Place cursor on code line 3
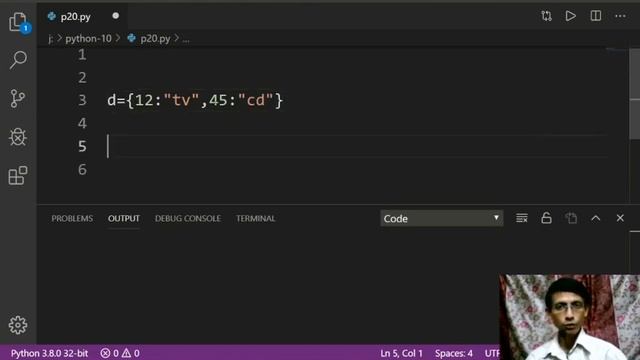Viewport: 640px width, 360px height. [x=195, y=100]
